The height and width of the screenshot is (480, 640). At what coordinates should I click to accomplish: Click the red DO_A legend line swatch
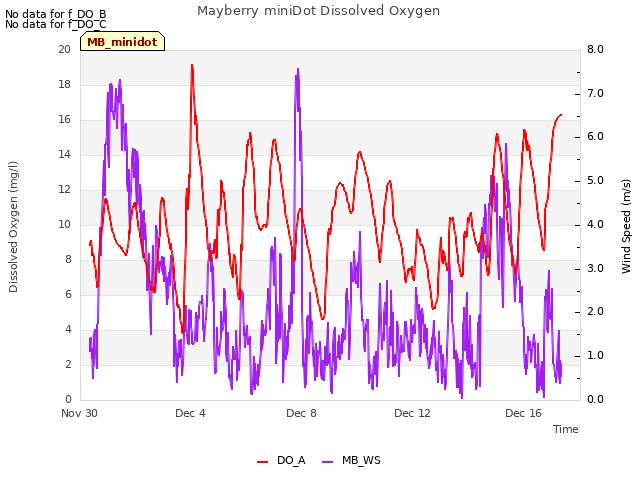coord(262,462)
